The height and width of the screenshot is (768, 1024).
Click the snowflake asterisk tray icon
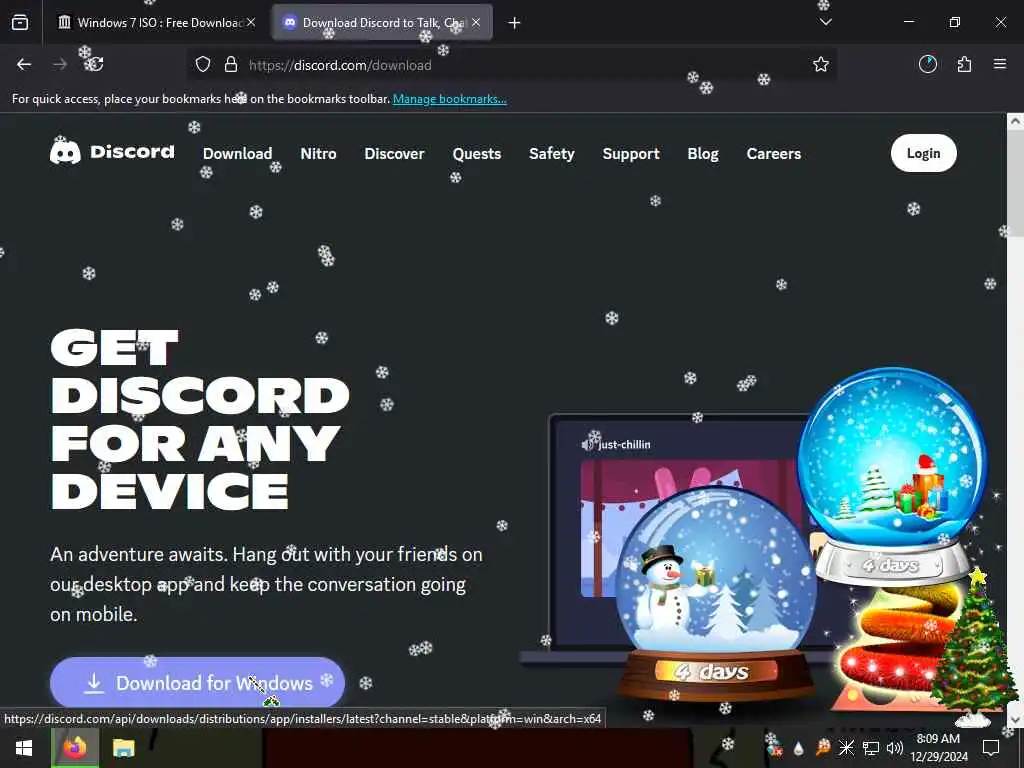pos(846,748)
